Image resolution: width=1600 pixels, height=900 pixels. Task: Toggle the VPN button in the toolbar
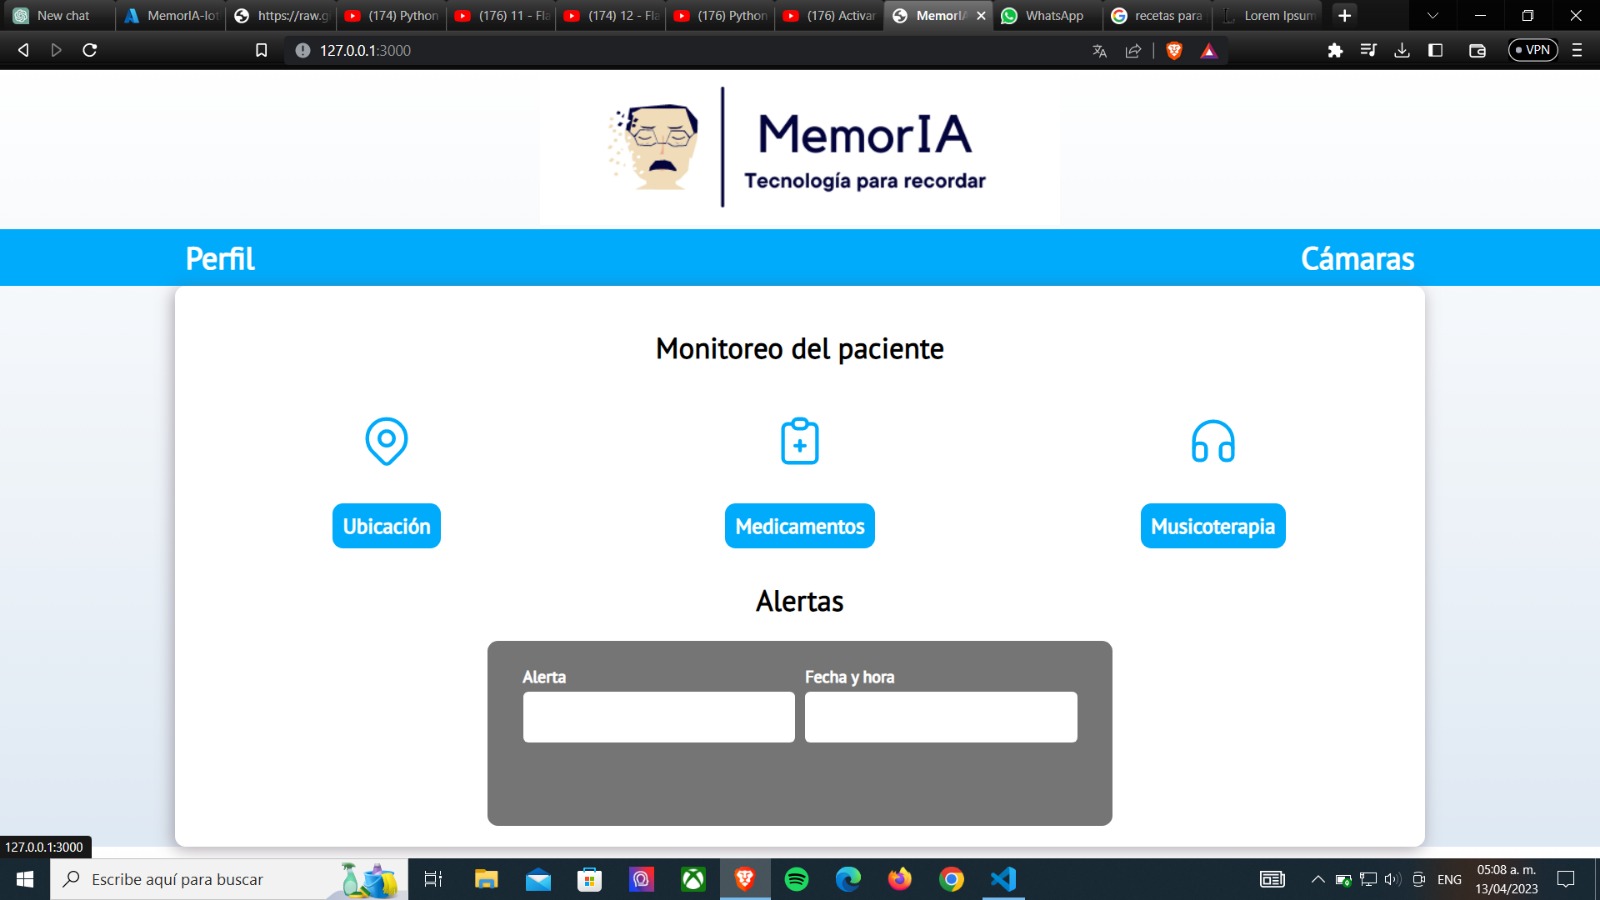click(1532, 50)
